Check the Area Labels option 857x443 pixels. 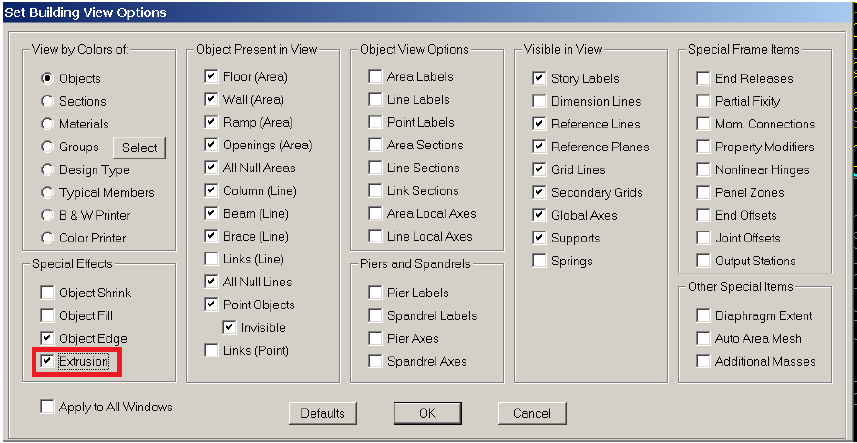click(375, 76)
